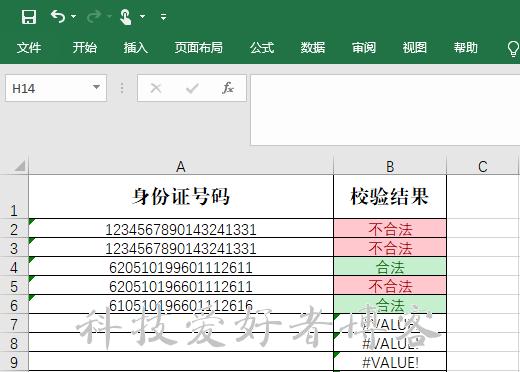Select column A header
Image resolution: width=520 pixels, height=372 pixels.
coord(181,166)
